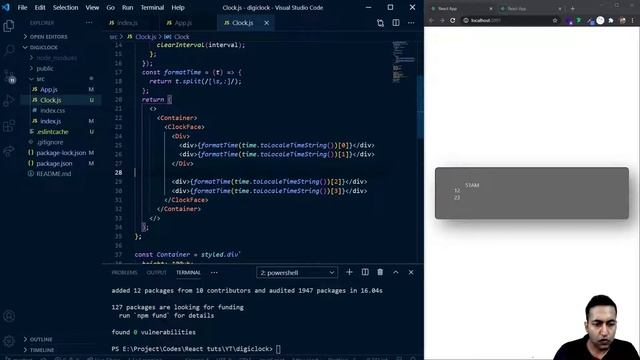
Task: Expand the public folder
Action: [x=44, y=69]
